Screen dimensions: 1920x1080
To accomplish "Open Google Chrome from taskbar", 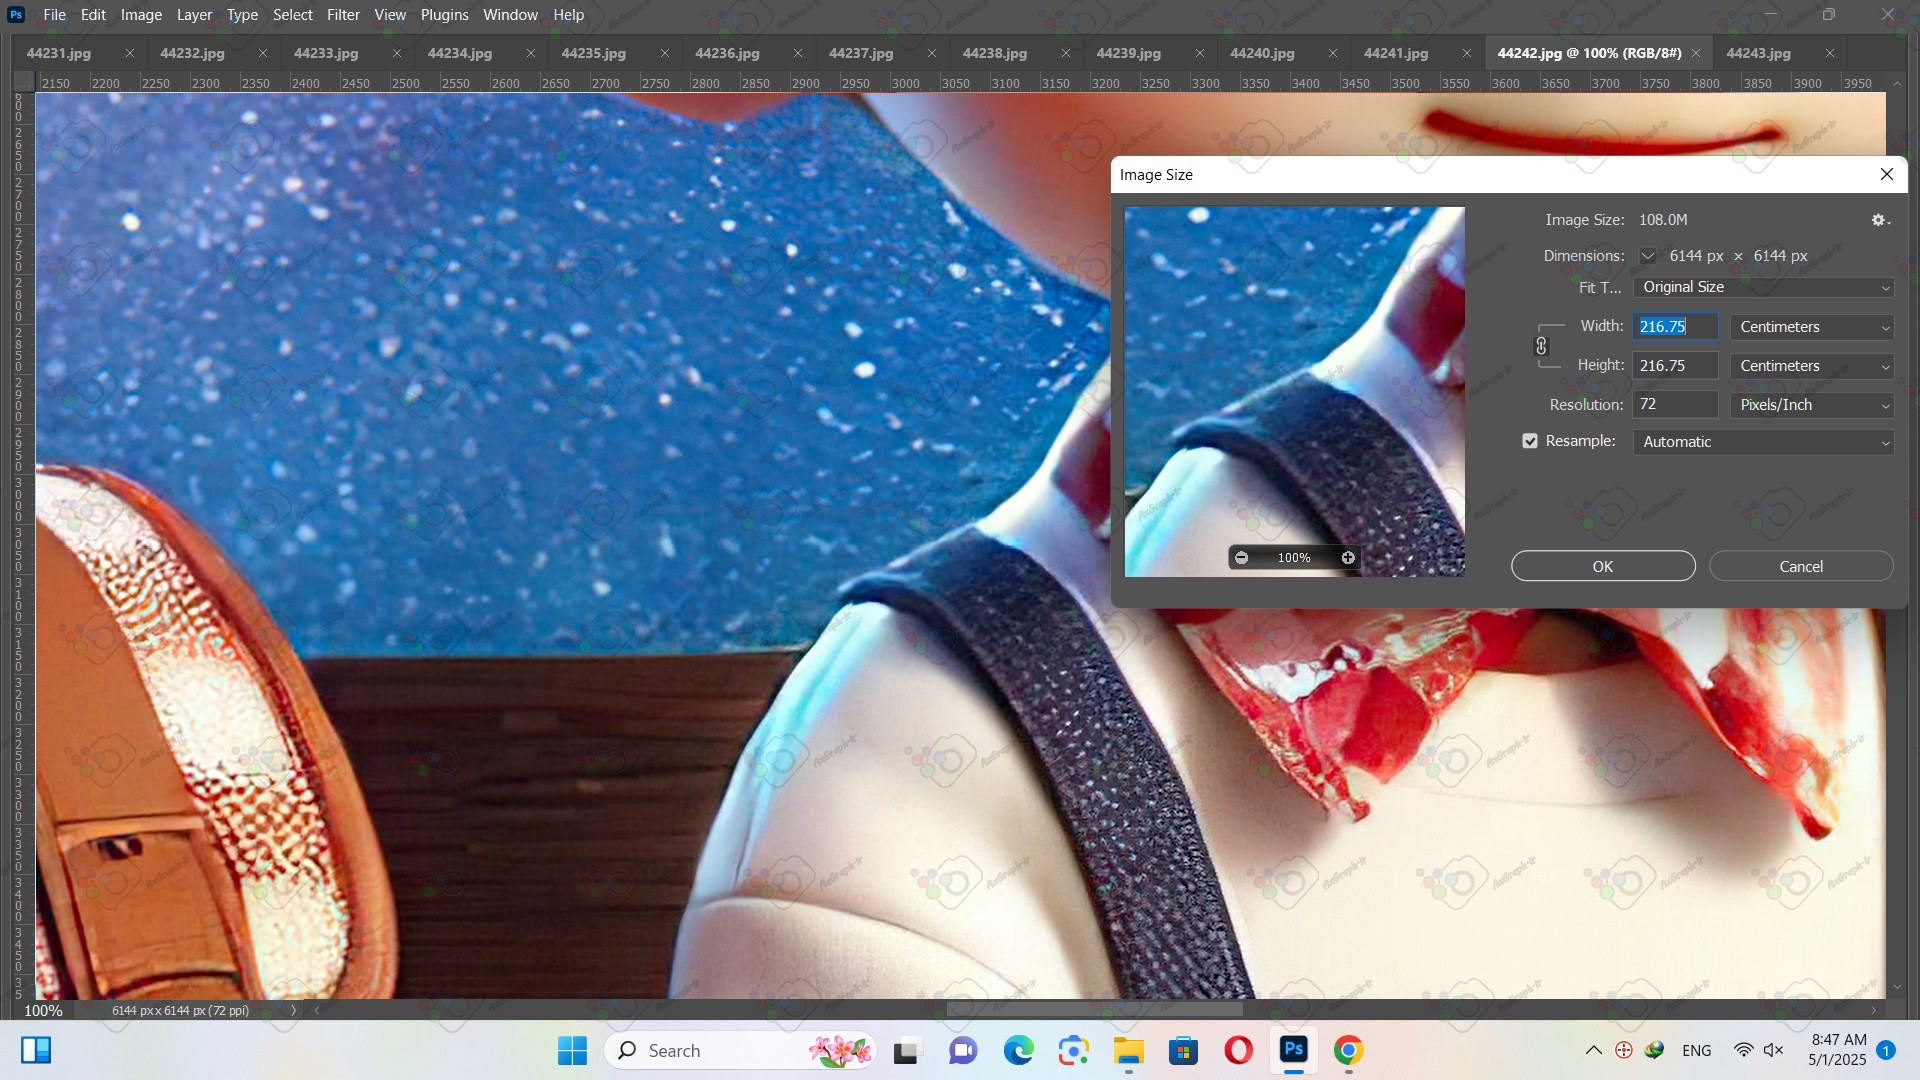I will [x=1348, y=1050].
